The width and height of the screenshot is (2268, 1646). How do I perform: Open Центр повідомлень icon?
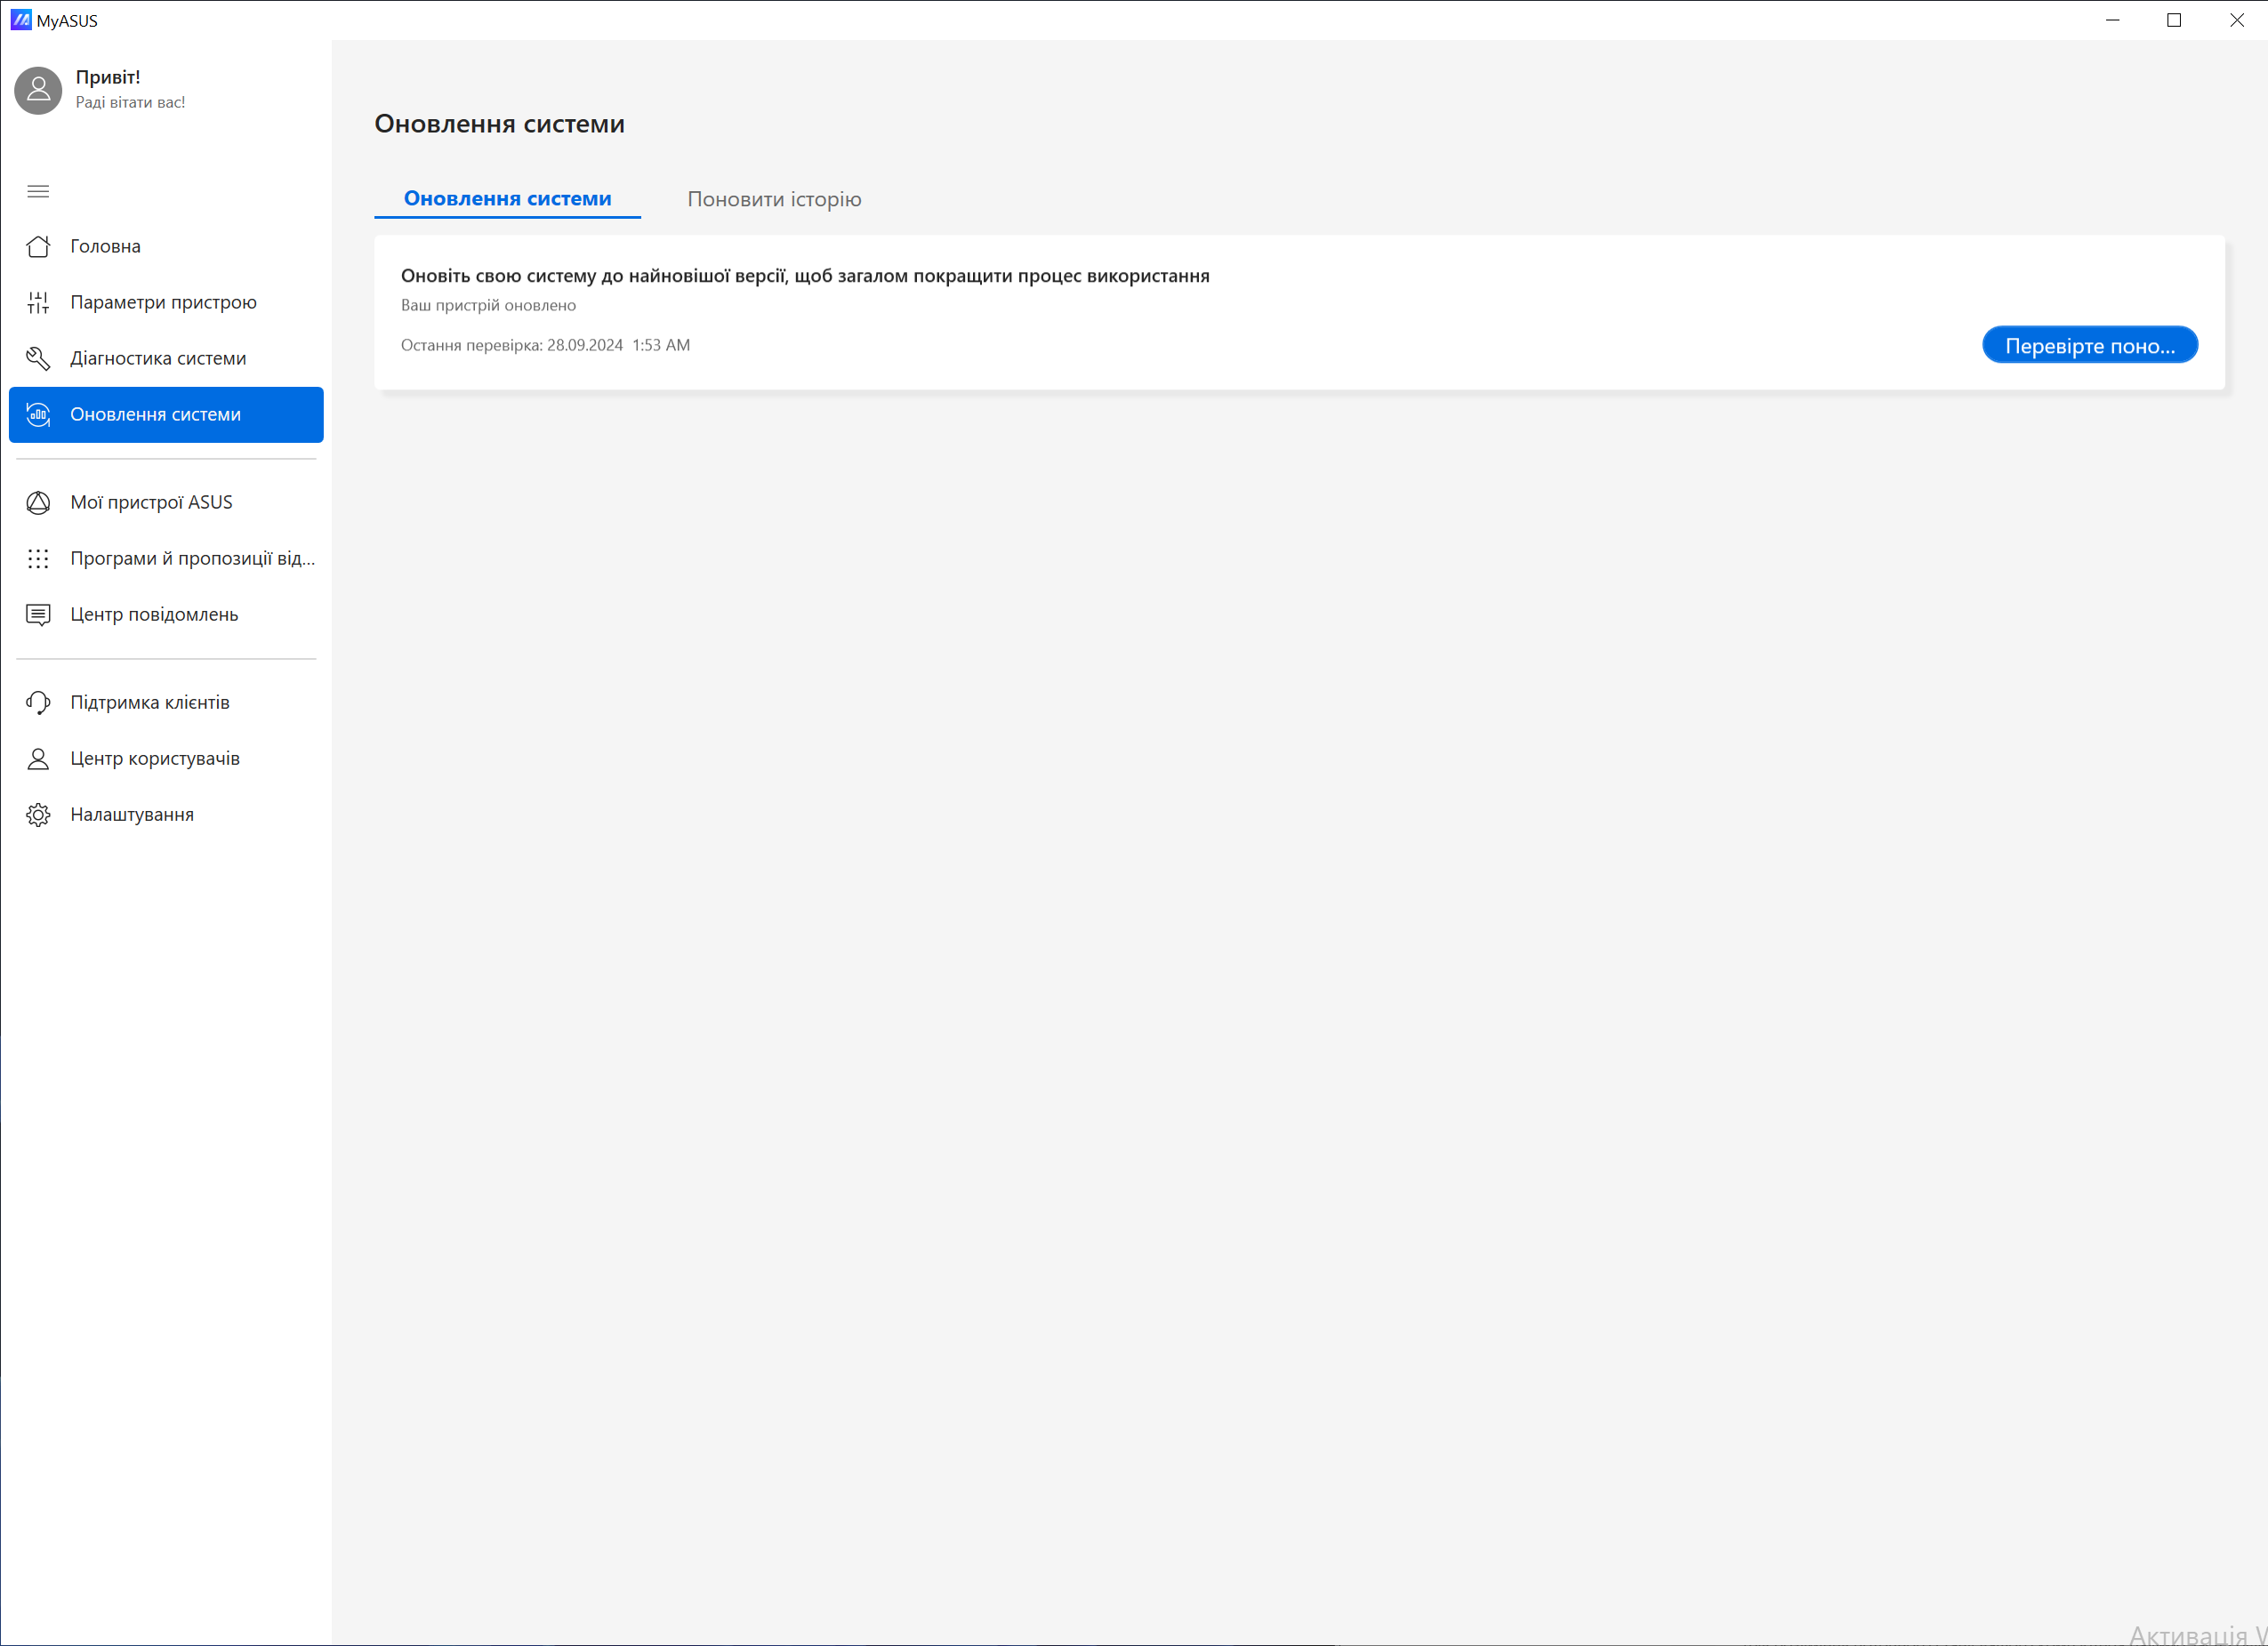(39, 614)
